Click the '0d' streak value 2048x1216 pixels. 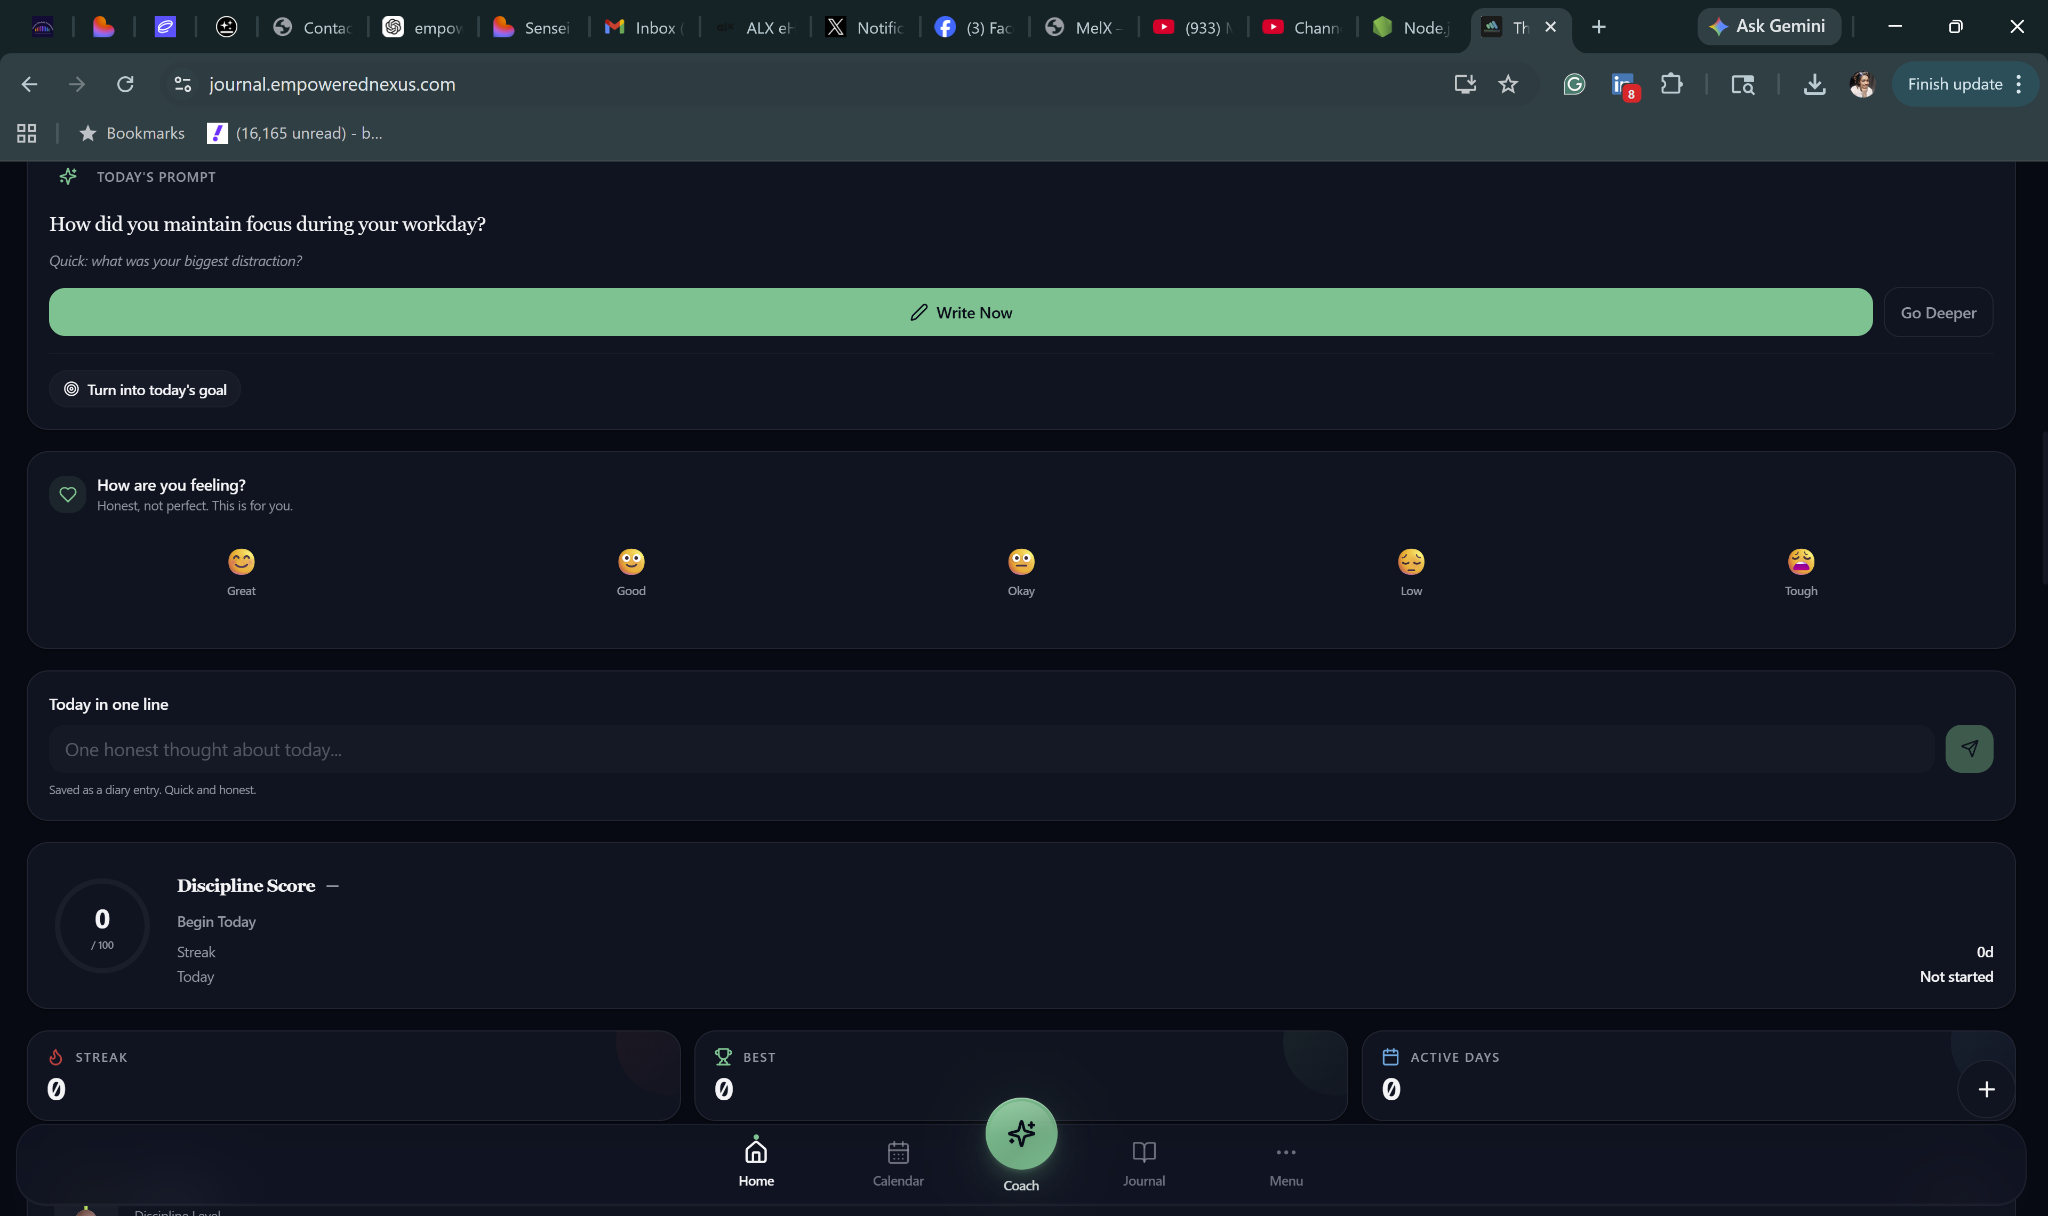(1984, 951)
